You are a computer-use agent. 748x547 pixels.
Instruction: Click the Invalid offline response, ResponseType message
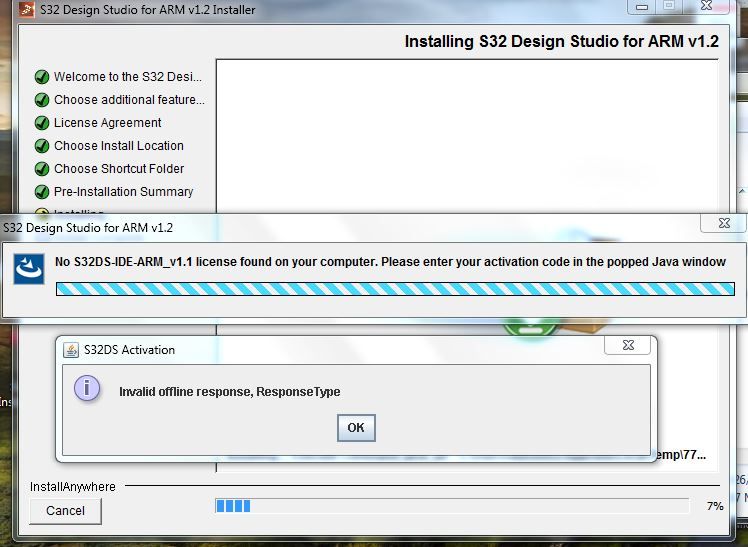[x=229, y=392]
